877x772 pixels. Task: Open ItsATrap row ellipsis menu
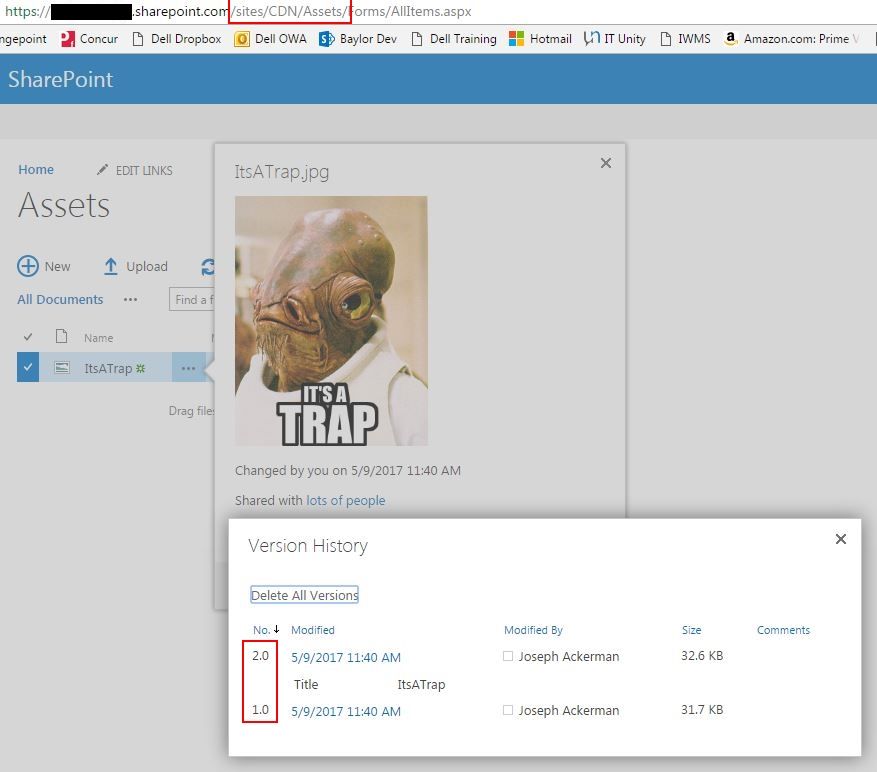click(x=188, y=368)
